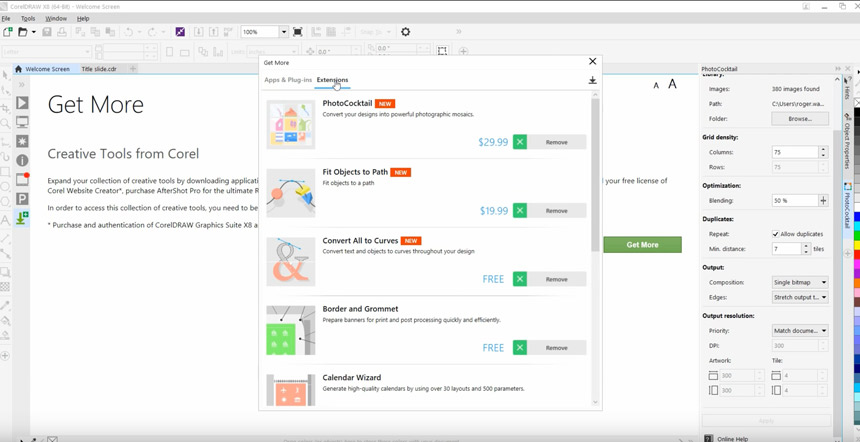The height and width of the screenshot is (442, 860).
Task: Remove the PhotoCocktail extension
Action: coord(557,142)
